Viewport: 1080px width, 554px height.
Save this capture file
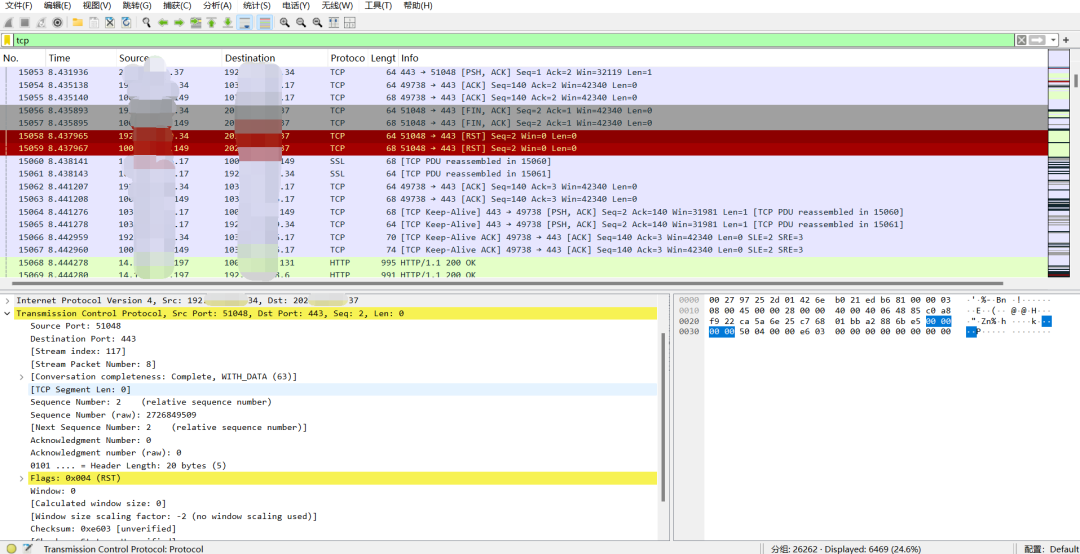(x=94, y=23)
